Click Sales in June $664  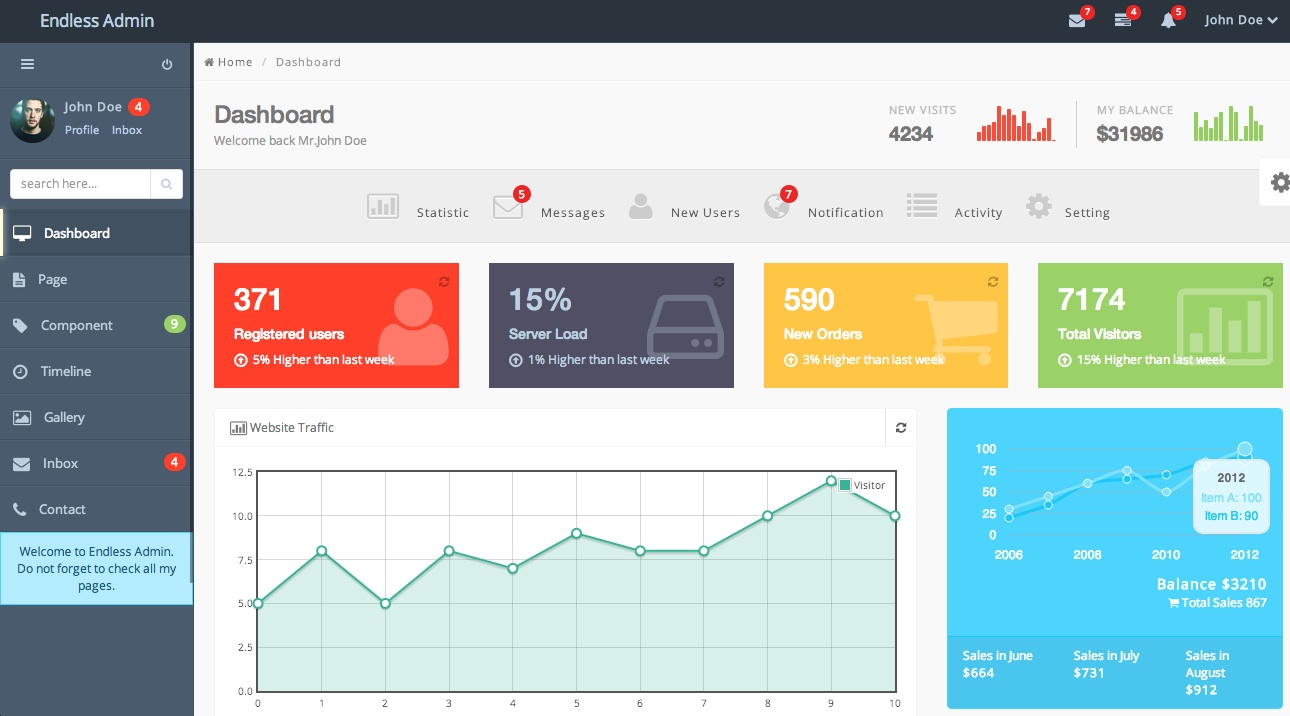(998, 664)
